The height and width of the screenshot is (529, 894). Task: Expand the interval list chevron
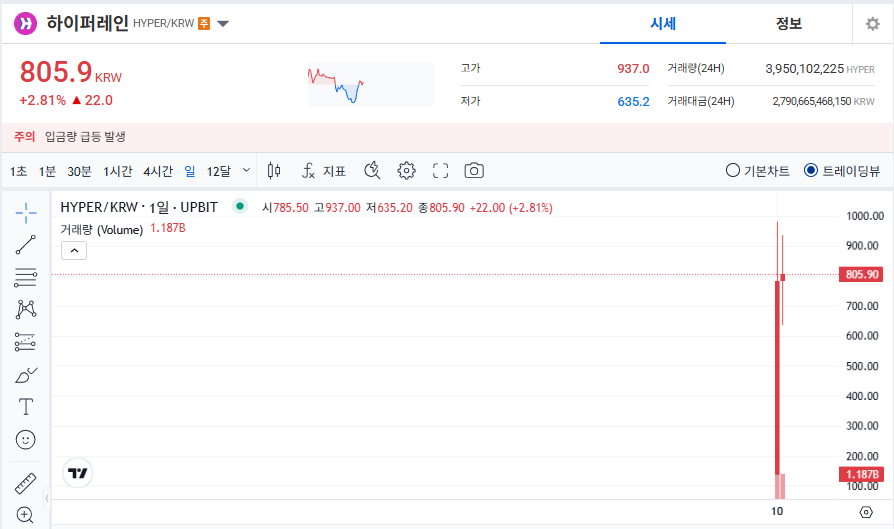[x=246, y=170]
